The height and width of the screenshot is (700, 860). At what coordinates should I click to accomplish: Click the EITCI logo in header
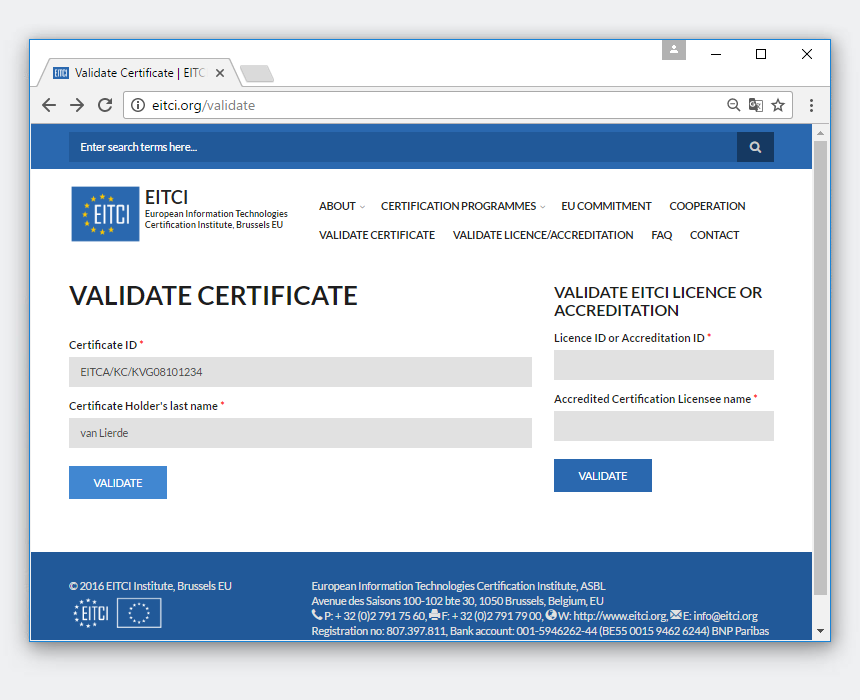[105, 214]
